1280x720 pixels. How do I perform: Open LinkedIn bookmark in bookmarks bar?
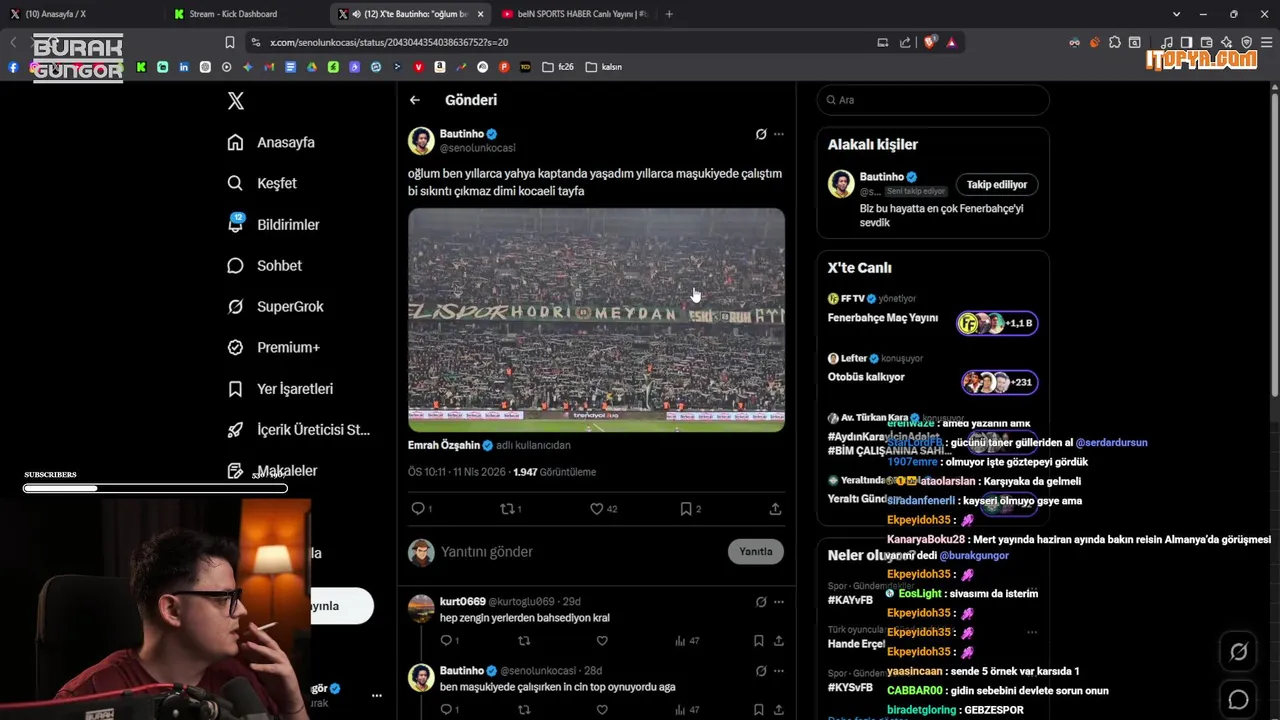[x=184, y=67]
